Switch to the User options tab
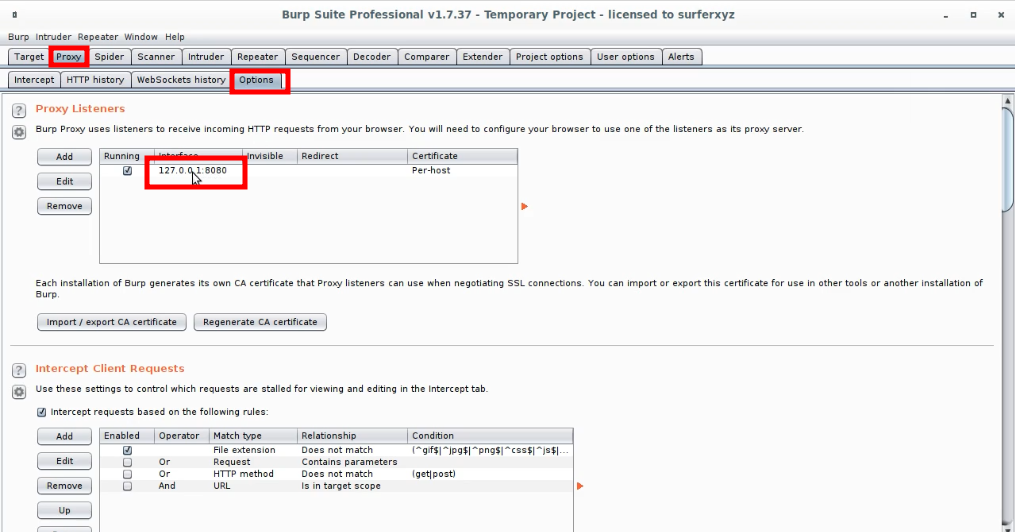 click(625, 57)
